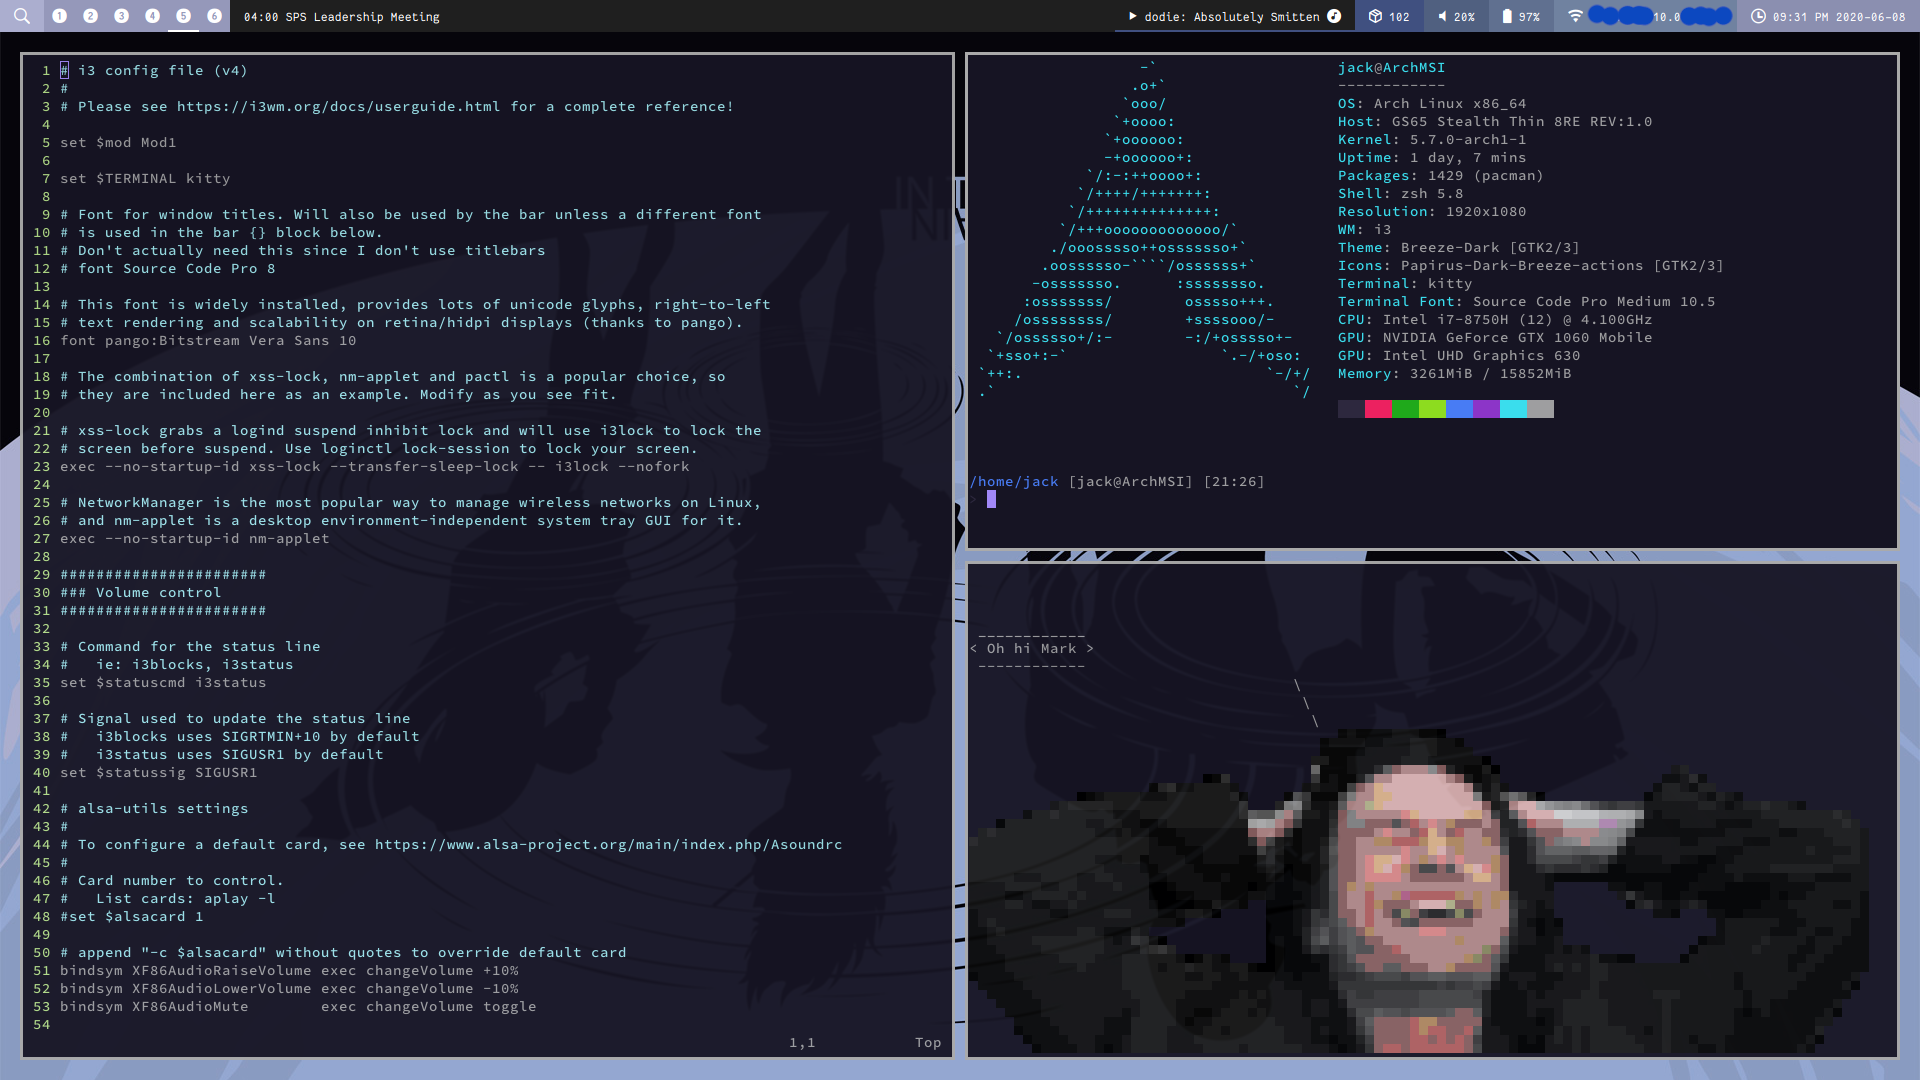Click the clock icon beside the date
Screen dimensions: 1920x1080
tap(1758, 16)
